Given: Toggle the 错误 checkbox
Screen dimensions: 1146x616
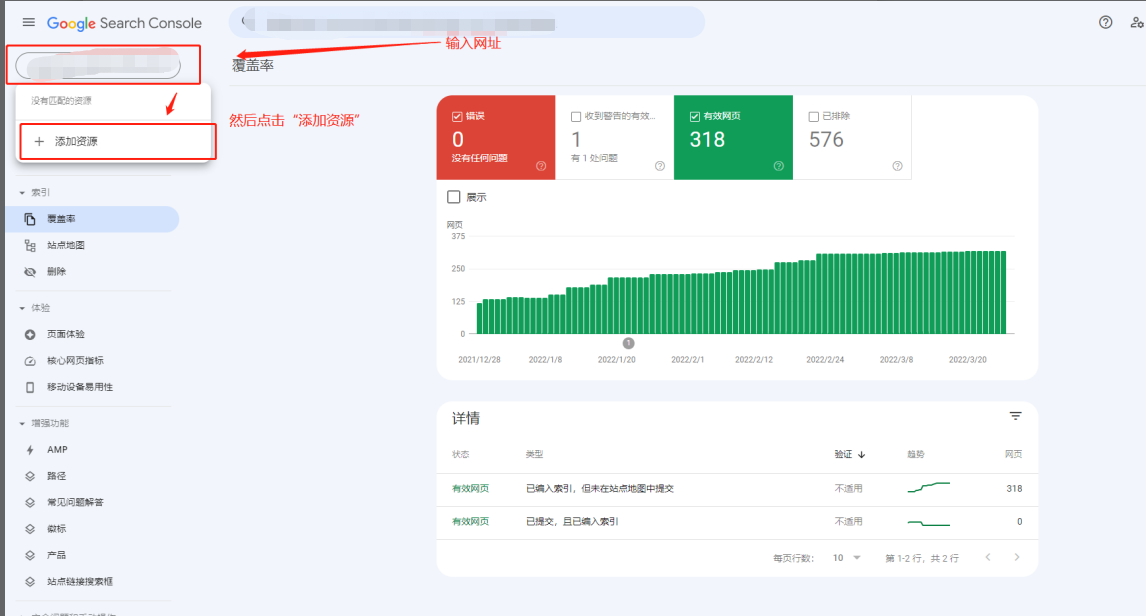Looking at the screenshot, I should click(457, 116).
